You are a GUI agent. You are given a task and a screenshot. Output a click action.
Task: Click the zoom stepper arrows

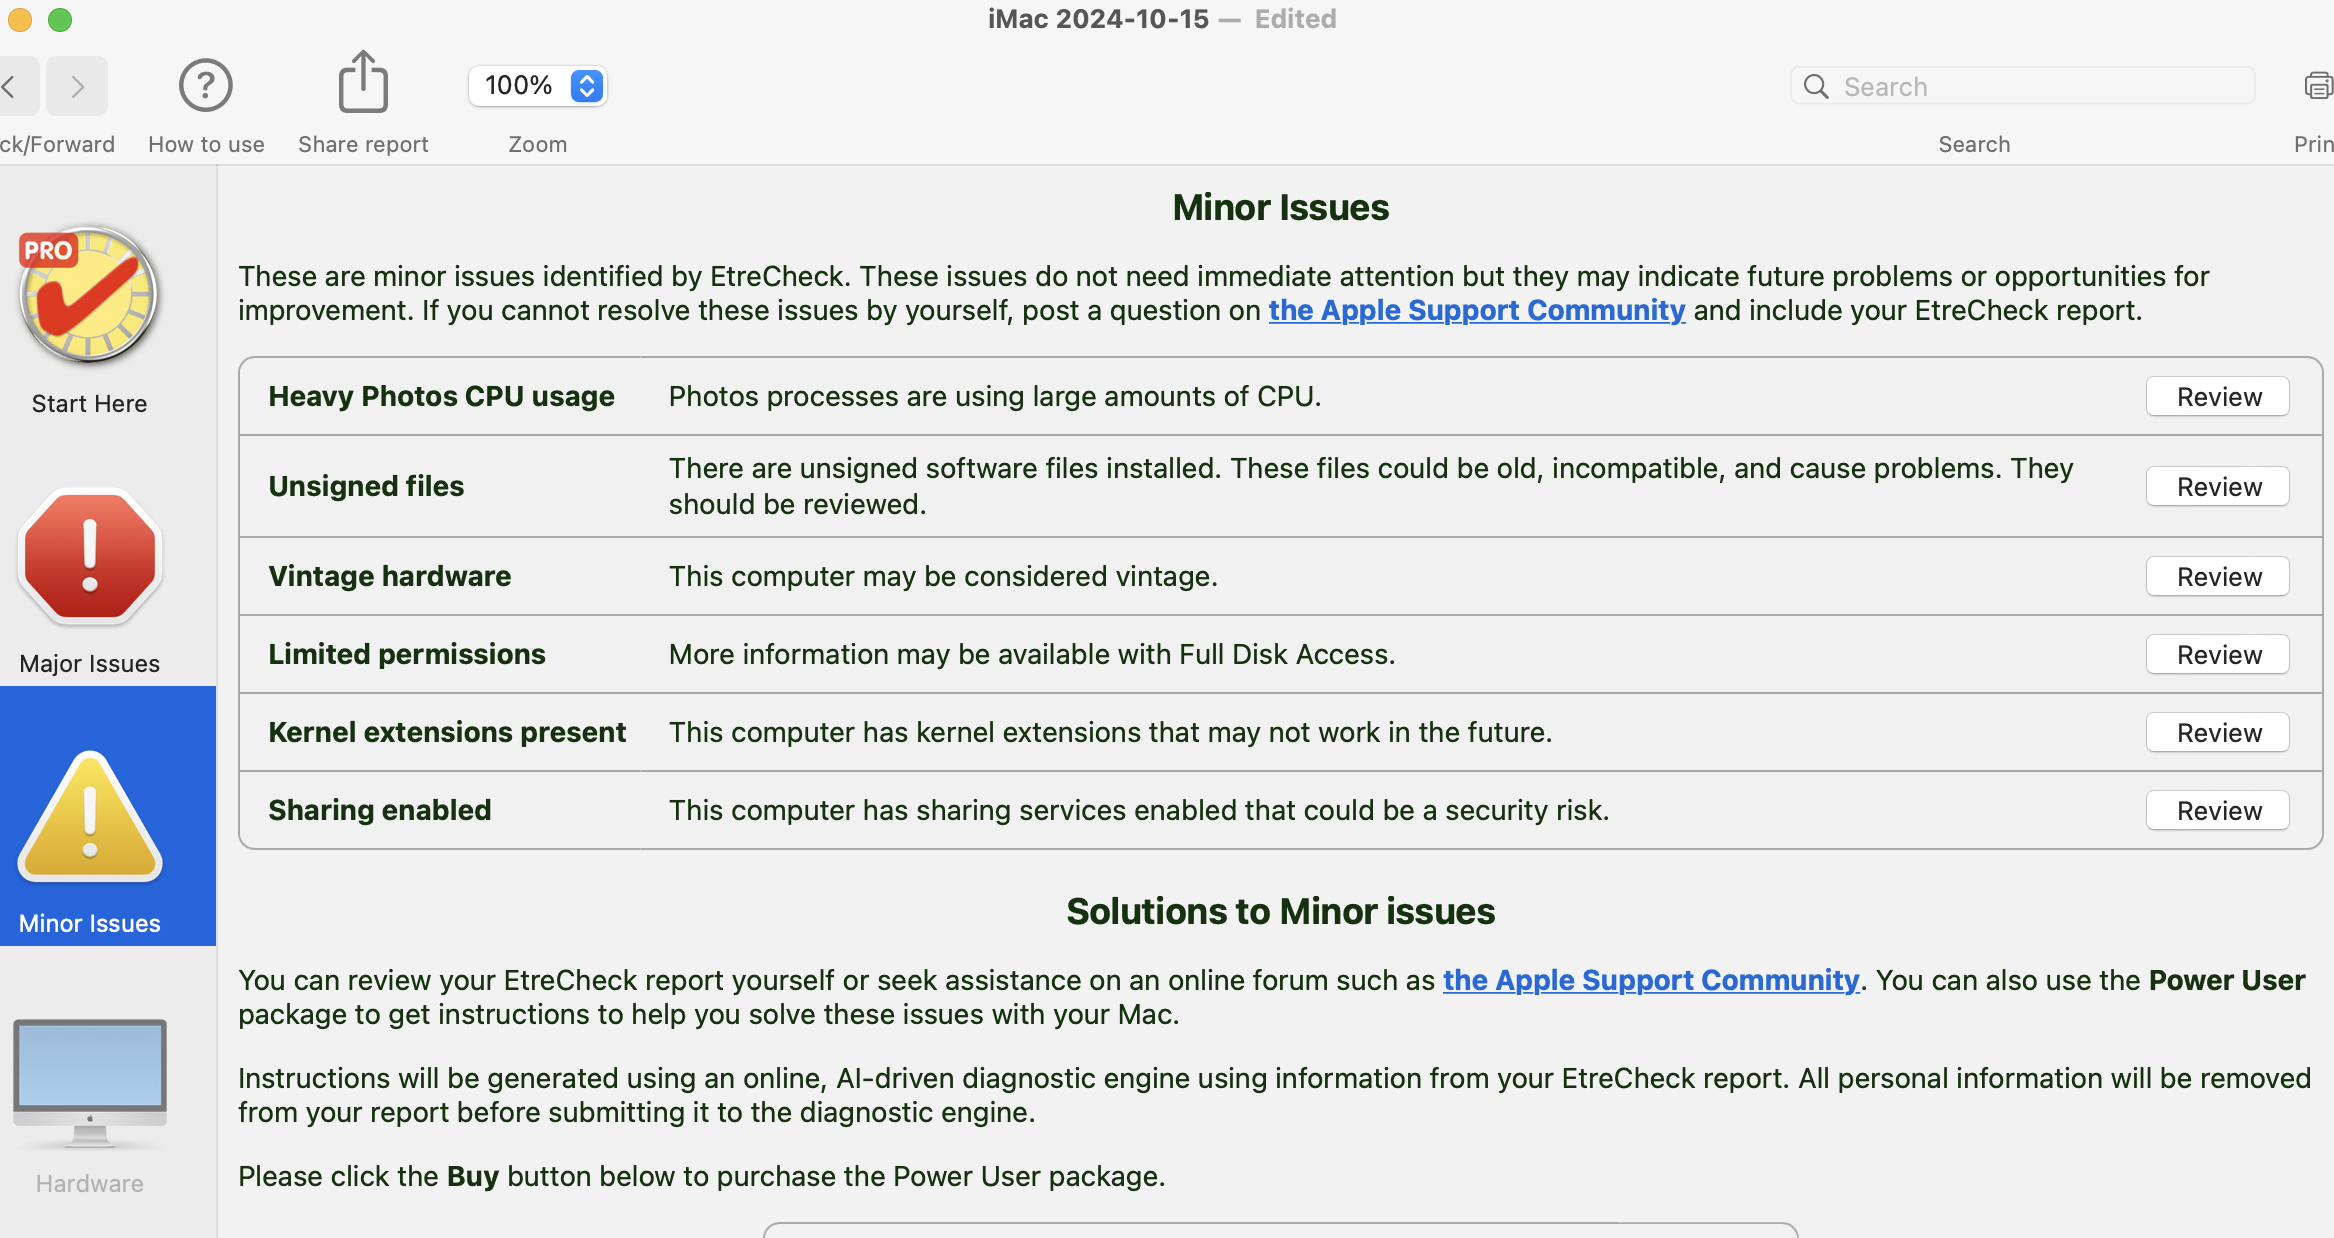click(x=587, y=86)
